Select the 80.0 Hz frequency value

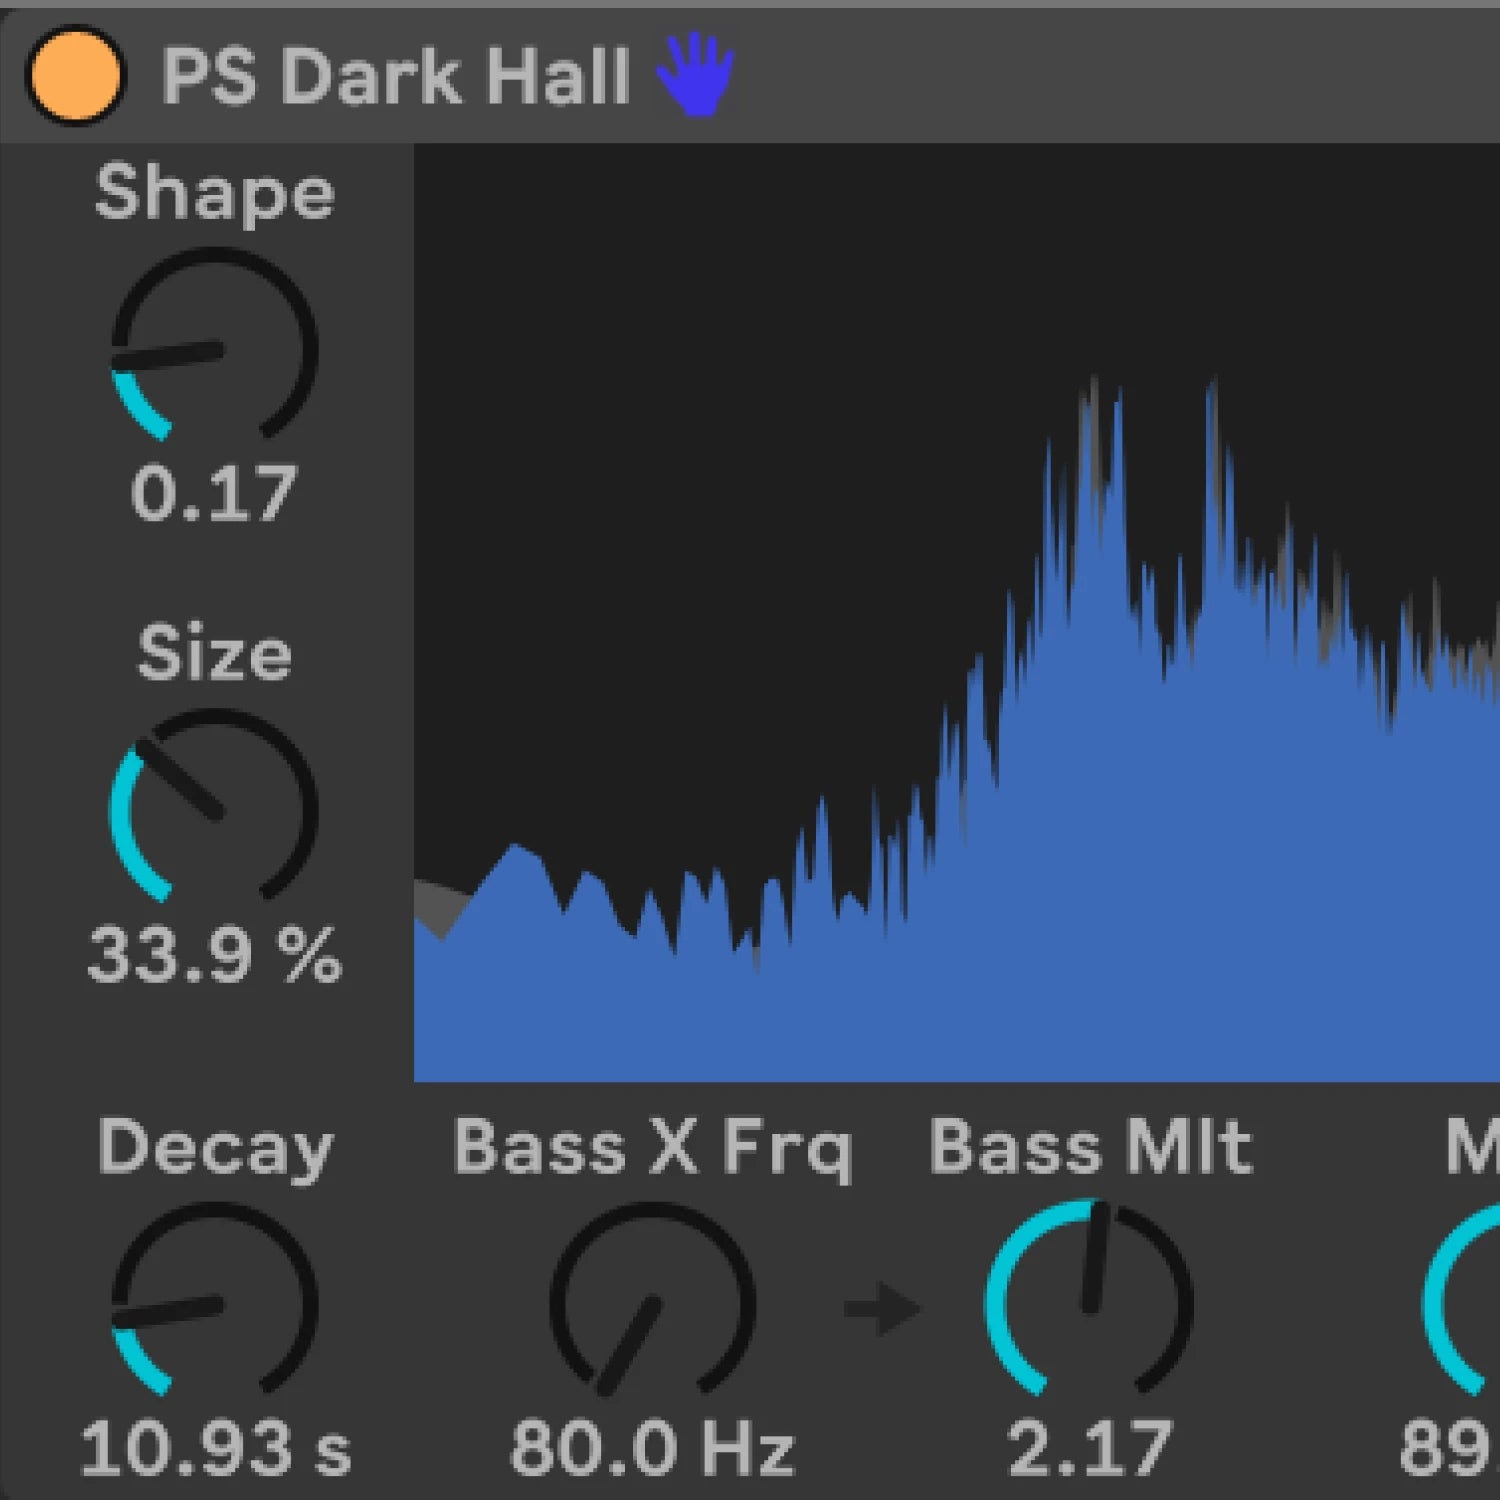click(652, 1448)
